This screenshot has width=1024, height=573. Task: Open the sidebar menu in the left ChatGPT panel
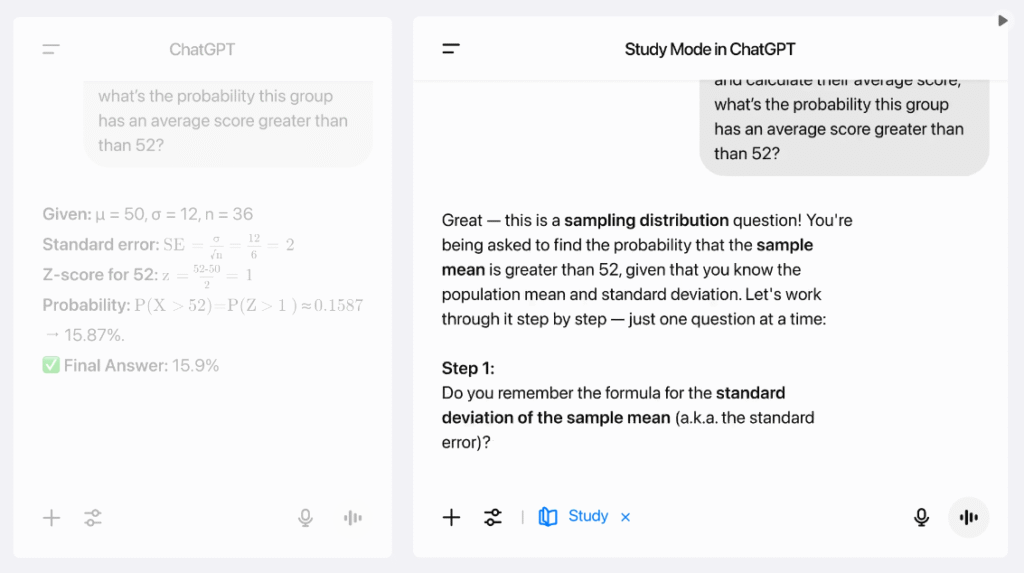(51, 49)
